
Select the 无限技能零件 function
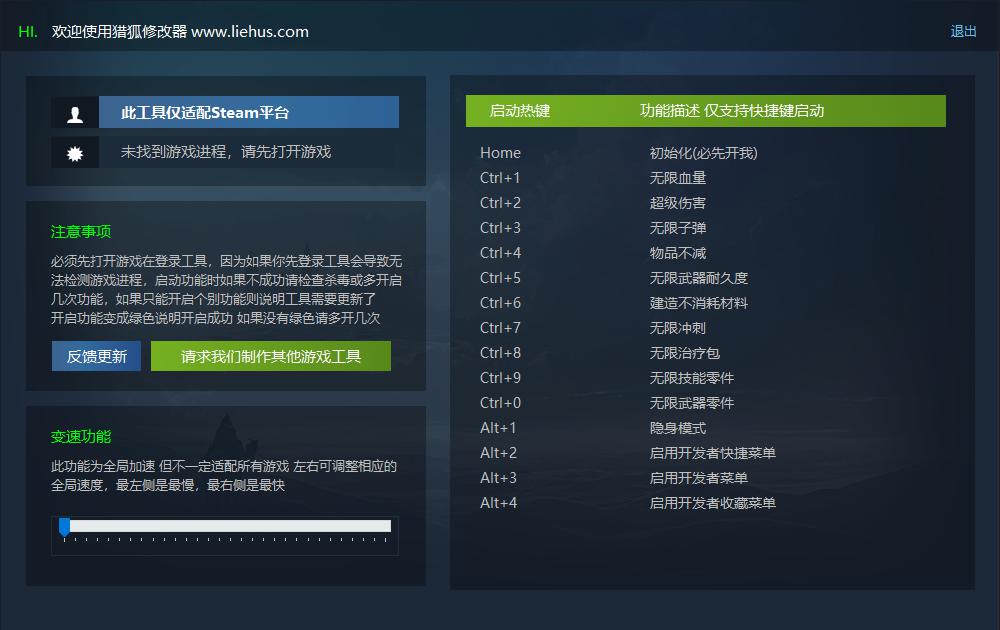691,378
